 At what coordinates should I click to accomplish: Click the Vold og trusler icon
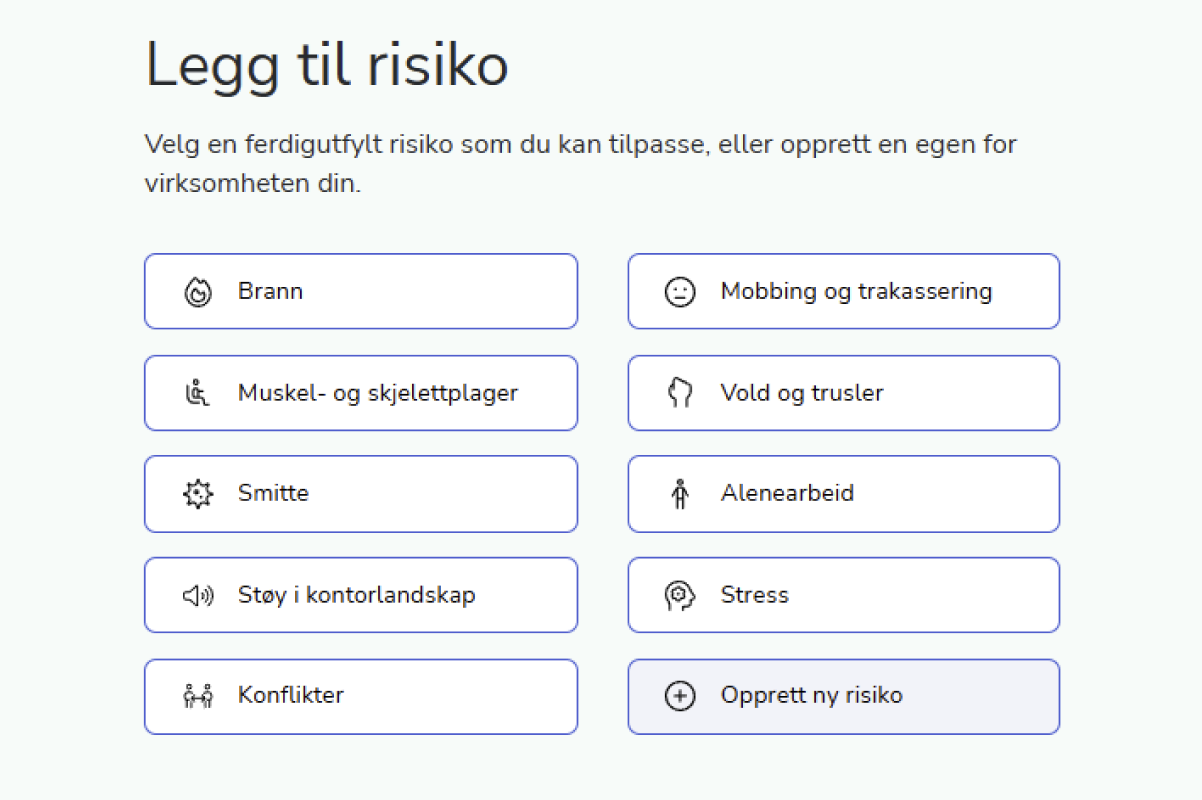(680, 393)
